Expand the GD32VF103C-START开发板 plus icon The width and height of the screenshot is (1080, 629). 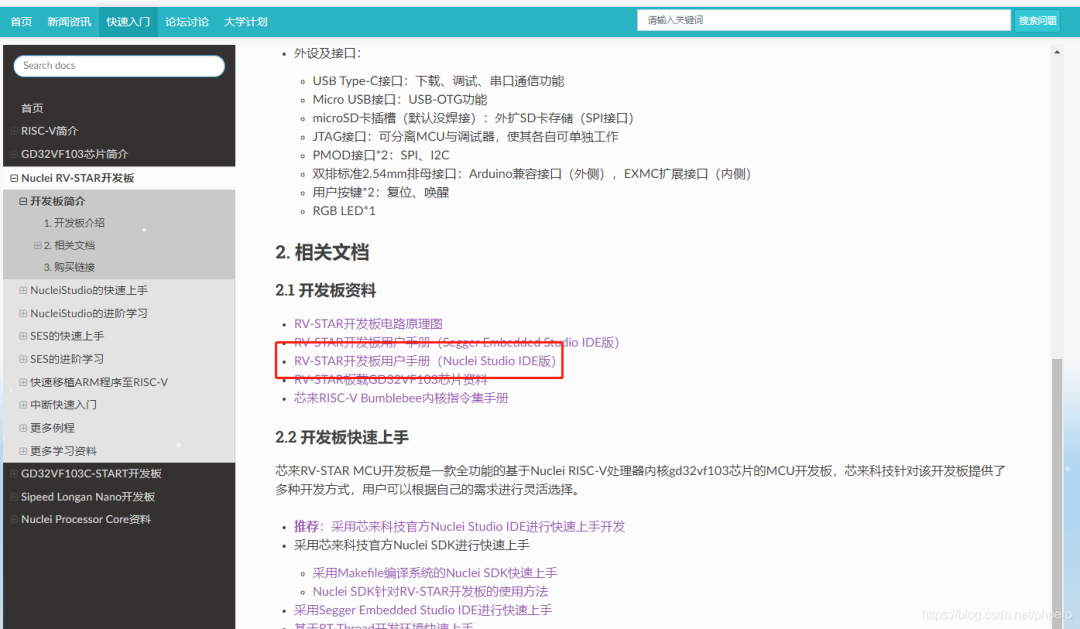click(x=14, y=473)
